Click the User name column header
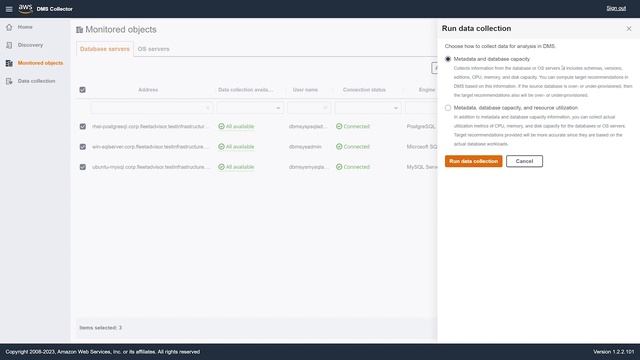Screen dimensions: 640x360 coord(305,90)
